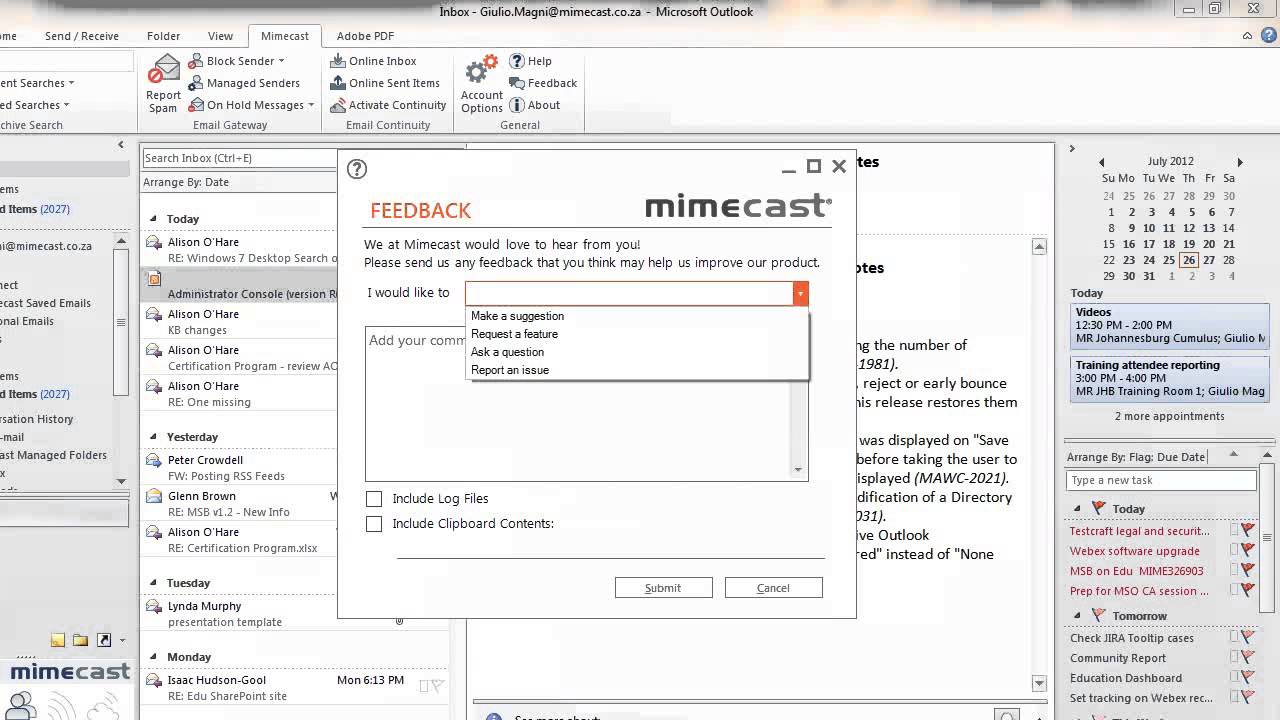1280x720 pixels.
Task: Collapse the Monday message group
Action: 154,657
